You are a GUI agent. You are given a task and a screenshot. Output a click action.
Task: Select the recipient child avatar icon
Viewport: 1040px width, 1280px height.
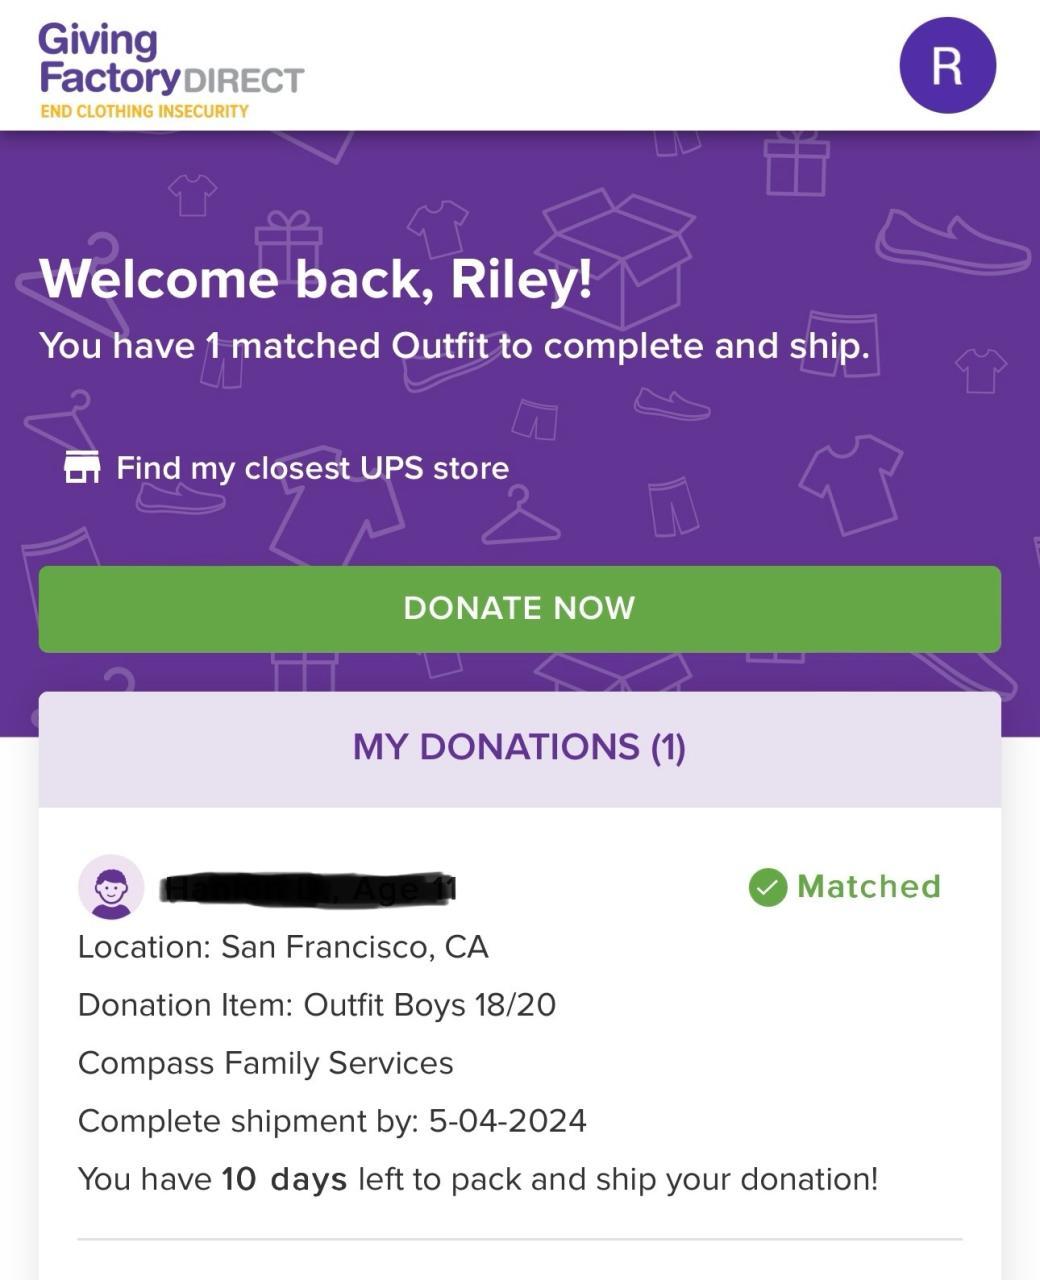pos(111,887)
